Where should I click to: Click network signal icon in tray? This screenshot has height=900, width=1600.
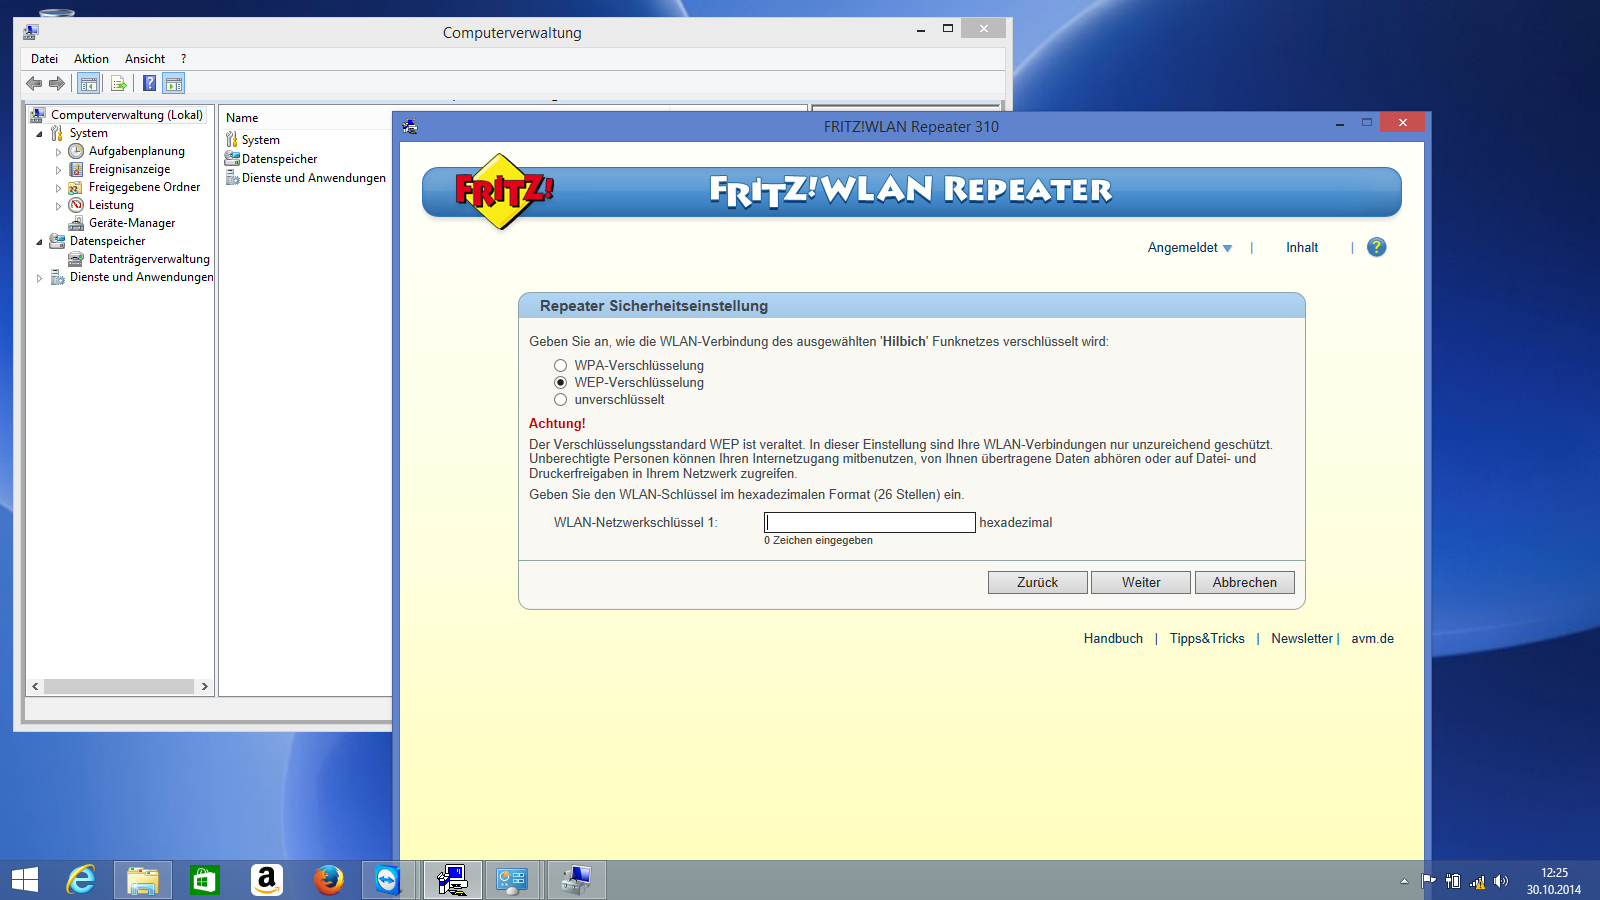coord(1477,881)
